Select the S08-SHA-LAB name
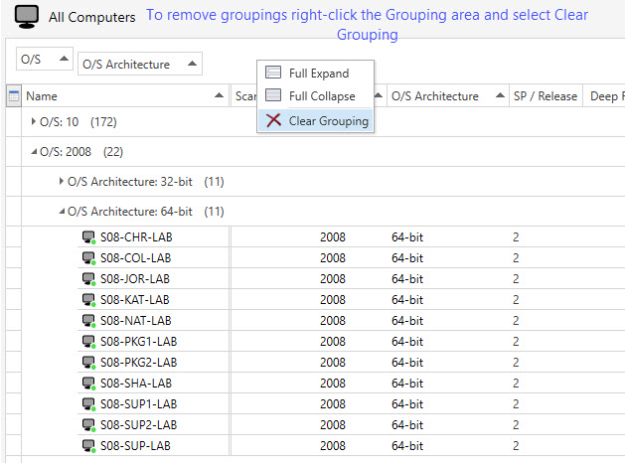631x463 pixels. (136, 383)
